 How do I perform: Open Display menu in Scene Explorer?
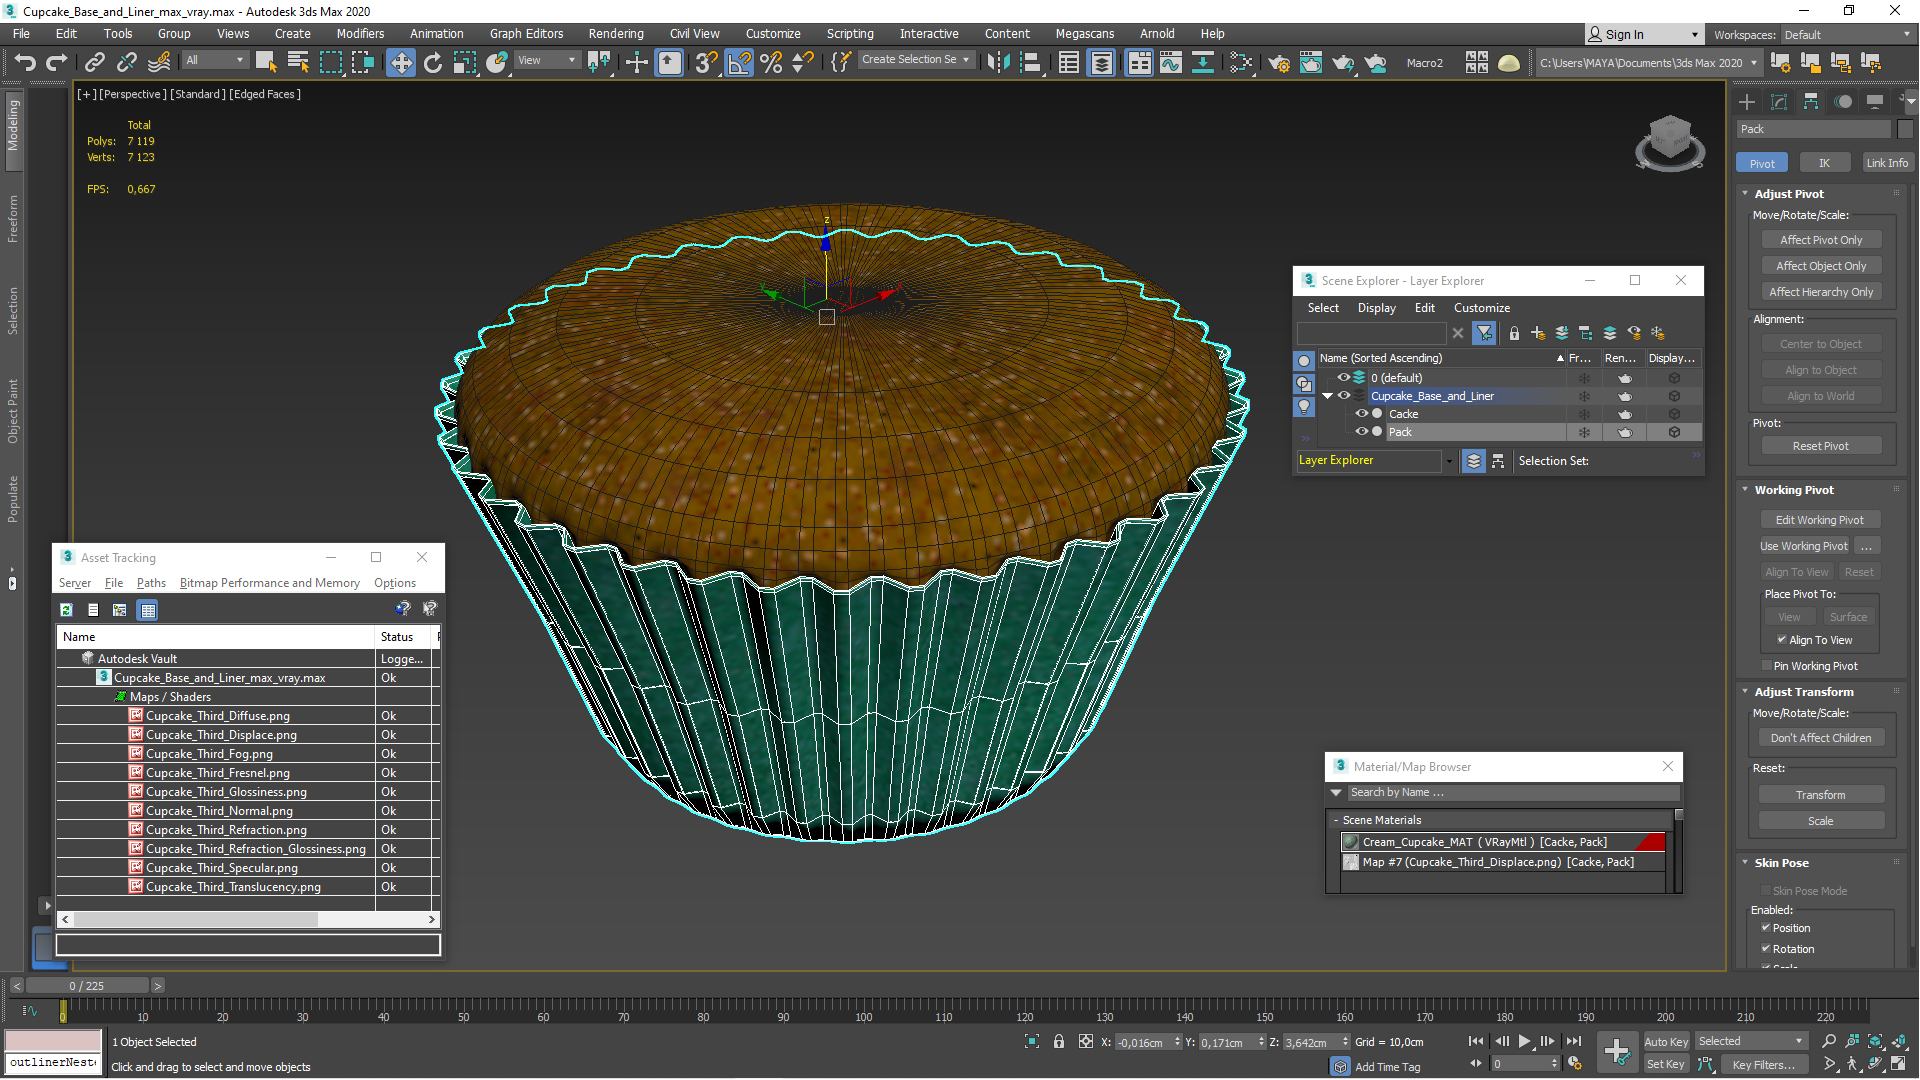pyautogui.click(x=1376, y=308)
